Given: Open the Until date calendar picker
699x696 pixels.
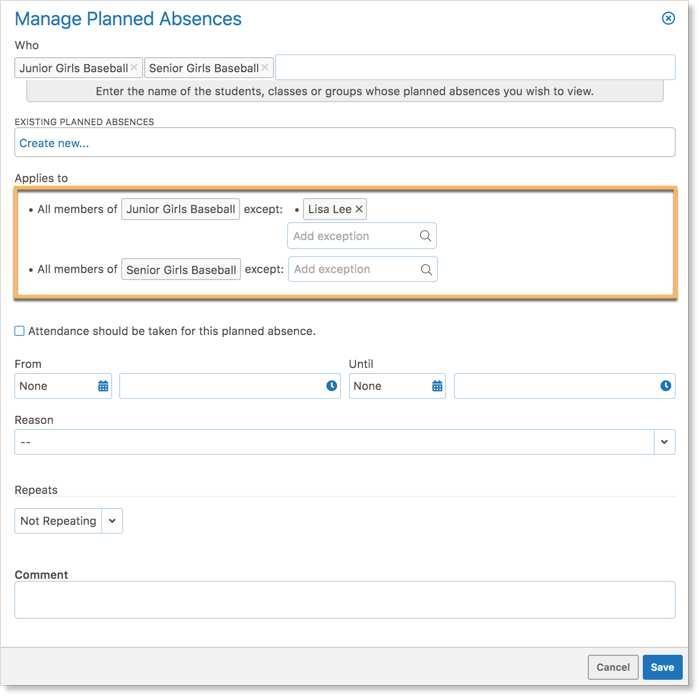Looking at the screenshot, I should coord(437,386).
